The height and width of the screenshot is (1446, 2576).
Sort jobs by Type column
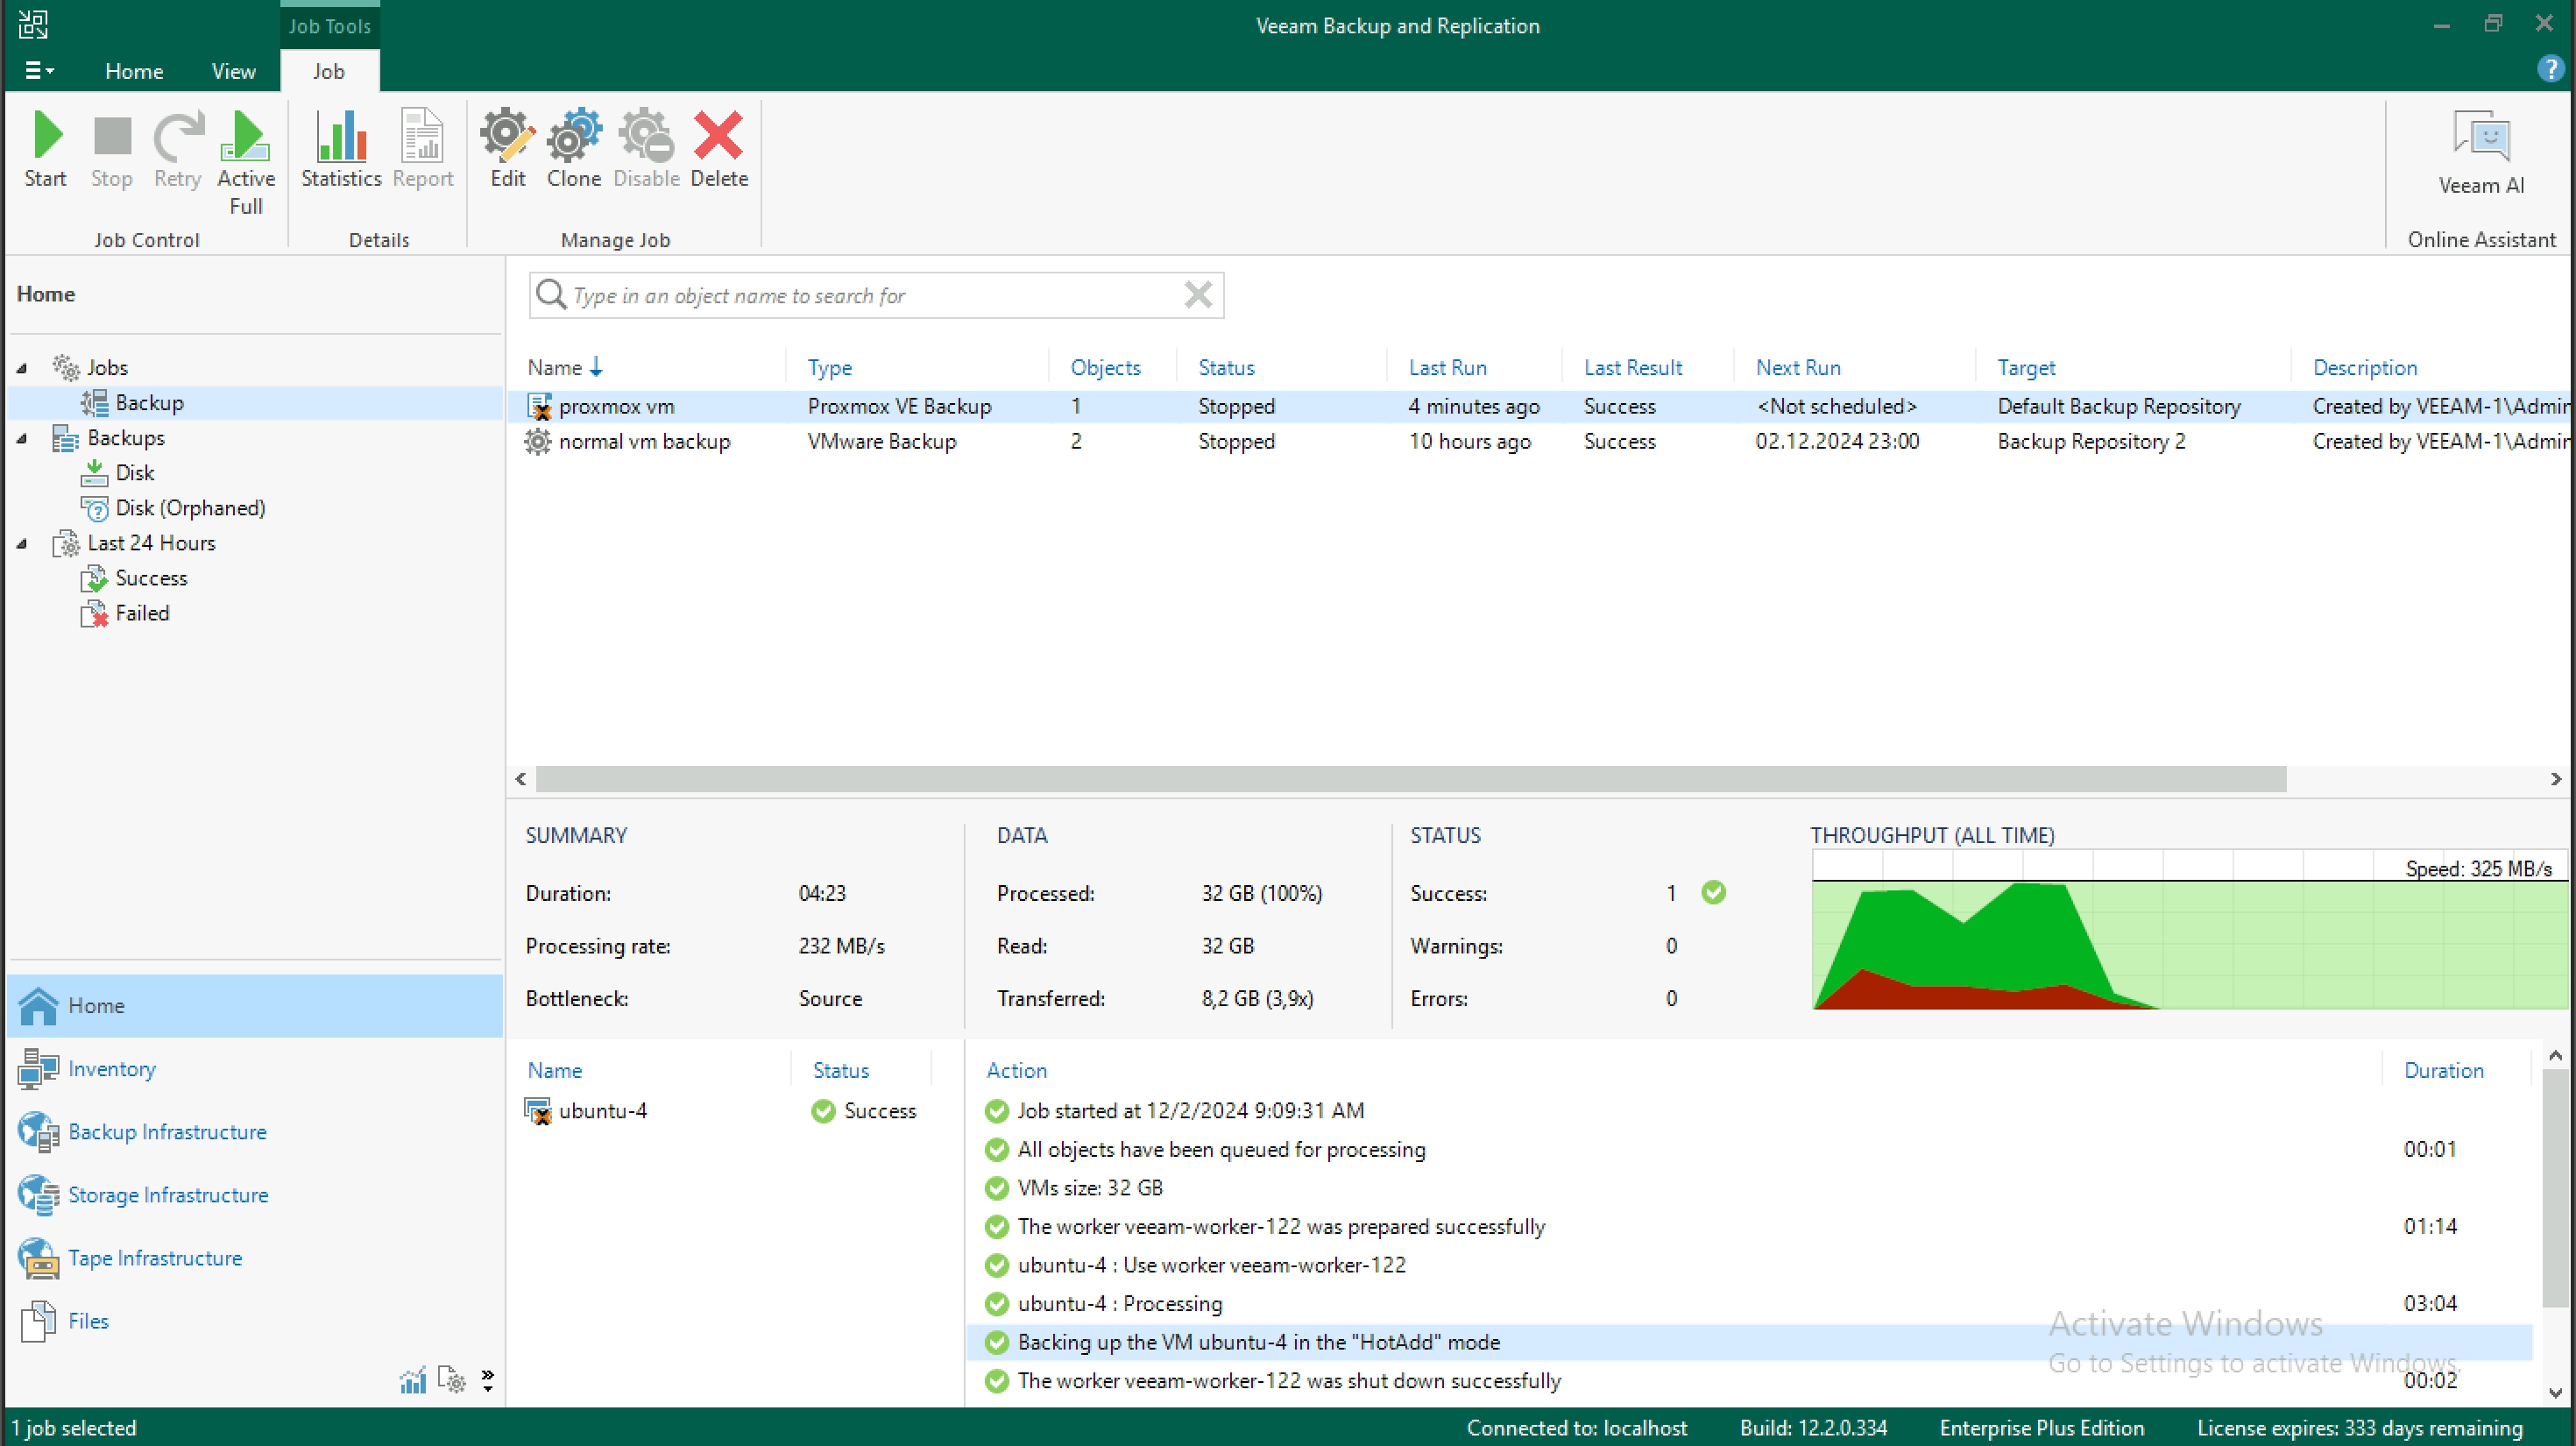click(829, 368)
